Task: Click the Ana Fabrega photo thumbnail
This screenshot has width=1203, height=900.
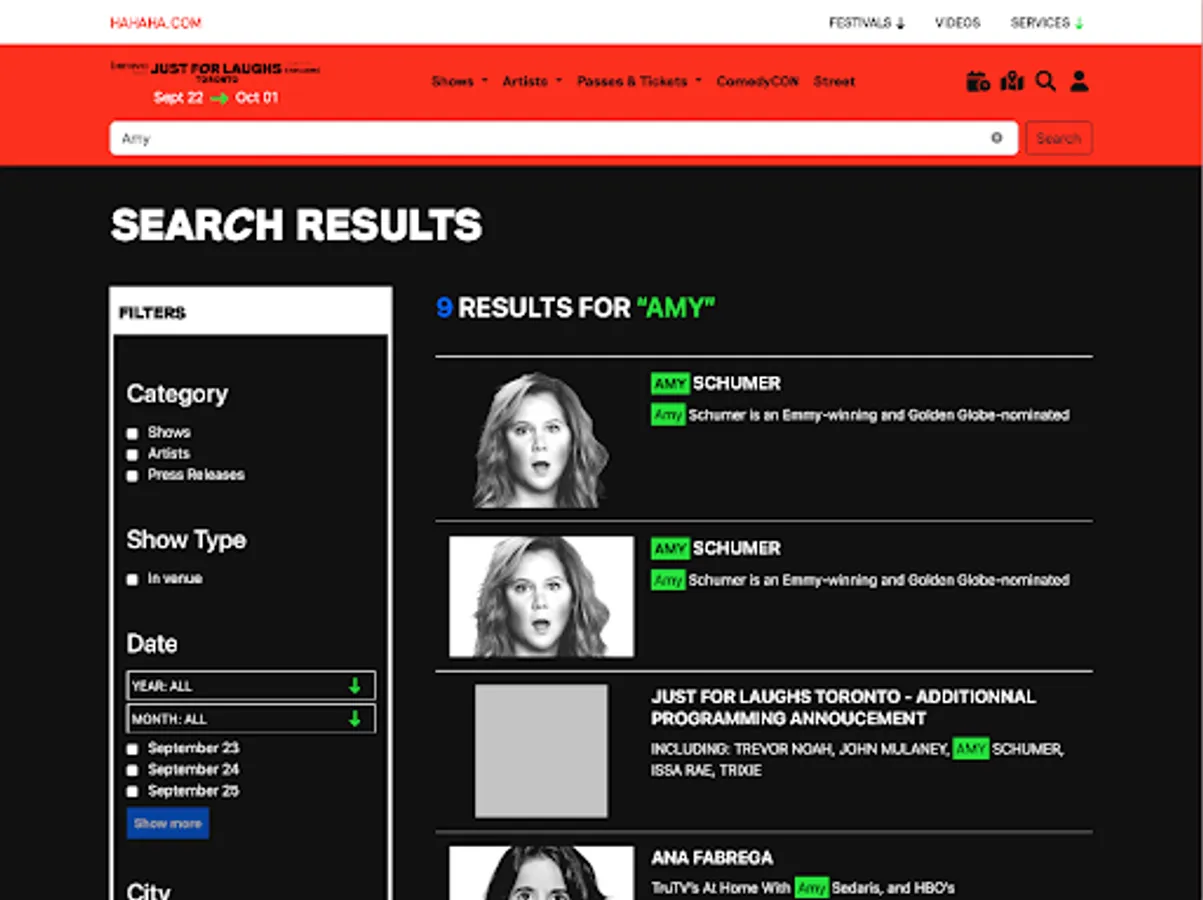Action: tap(541, 873)
